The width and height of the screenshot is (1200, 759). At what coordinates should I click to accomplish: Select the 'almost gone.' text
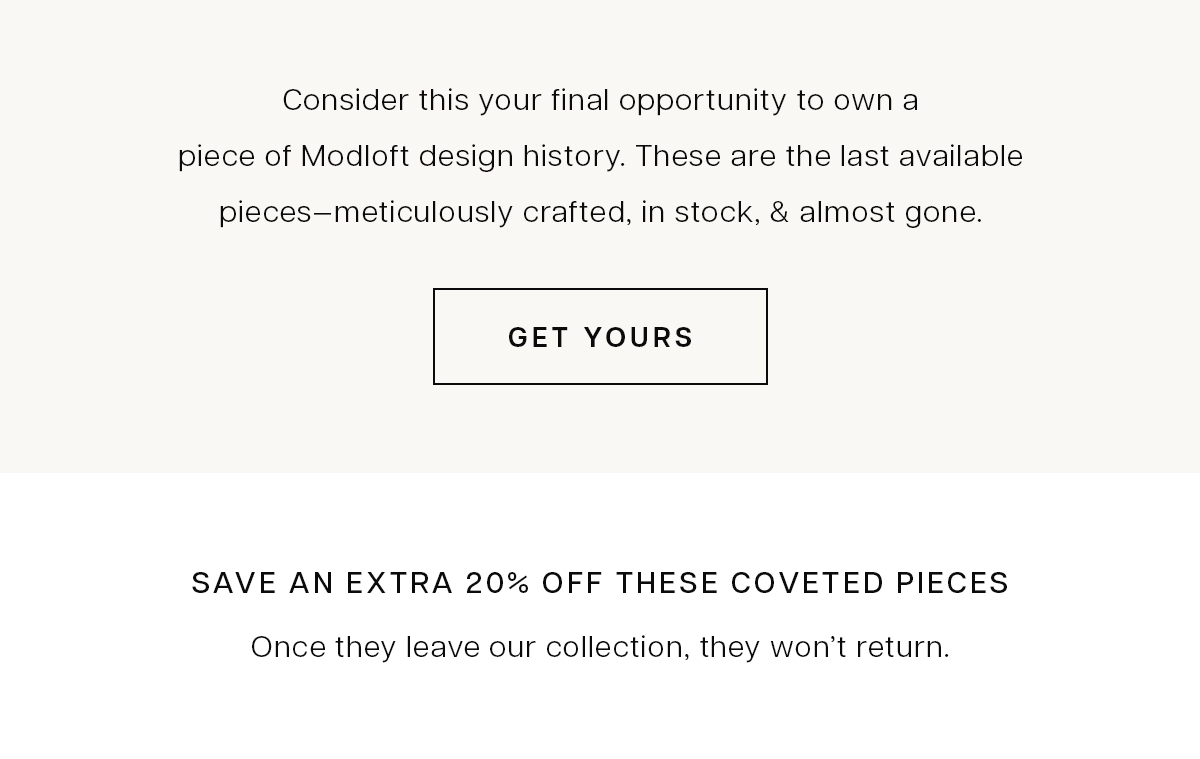click(x=890, y=212)
